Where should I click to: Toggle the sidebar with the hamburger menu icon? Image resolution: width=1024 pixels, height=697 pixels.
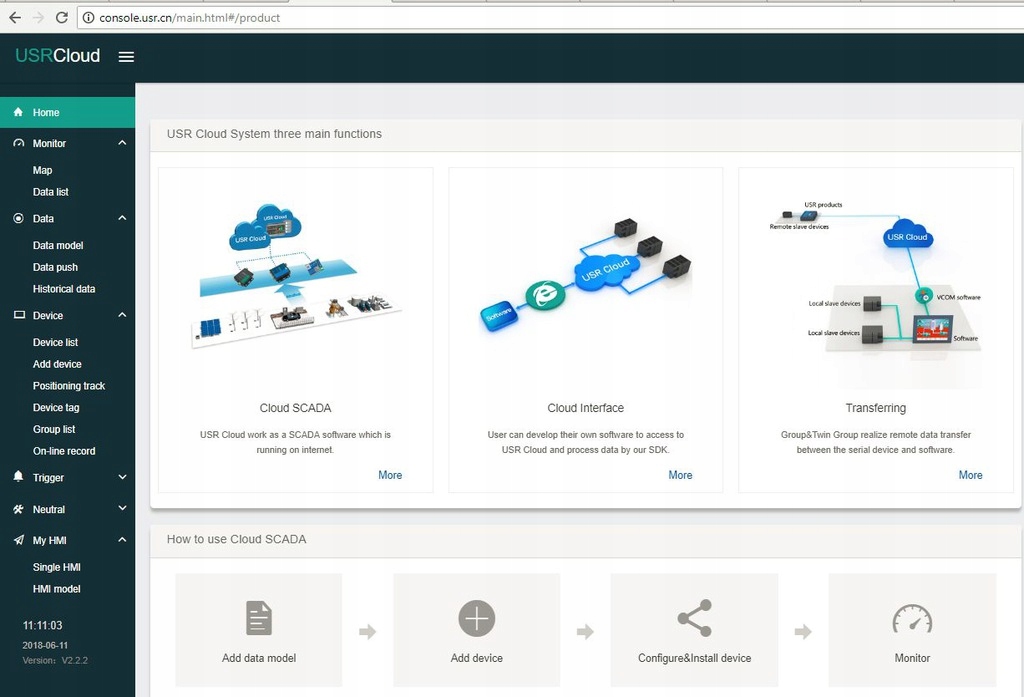tap(126, 57)
